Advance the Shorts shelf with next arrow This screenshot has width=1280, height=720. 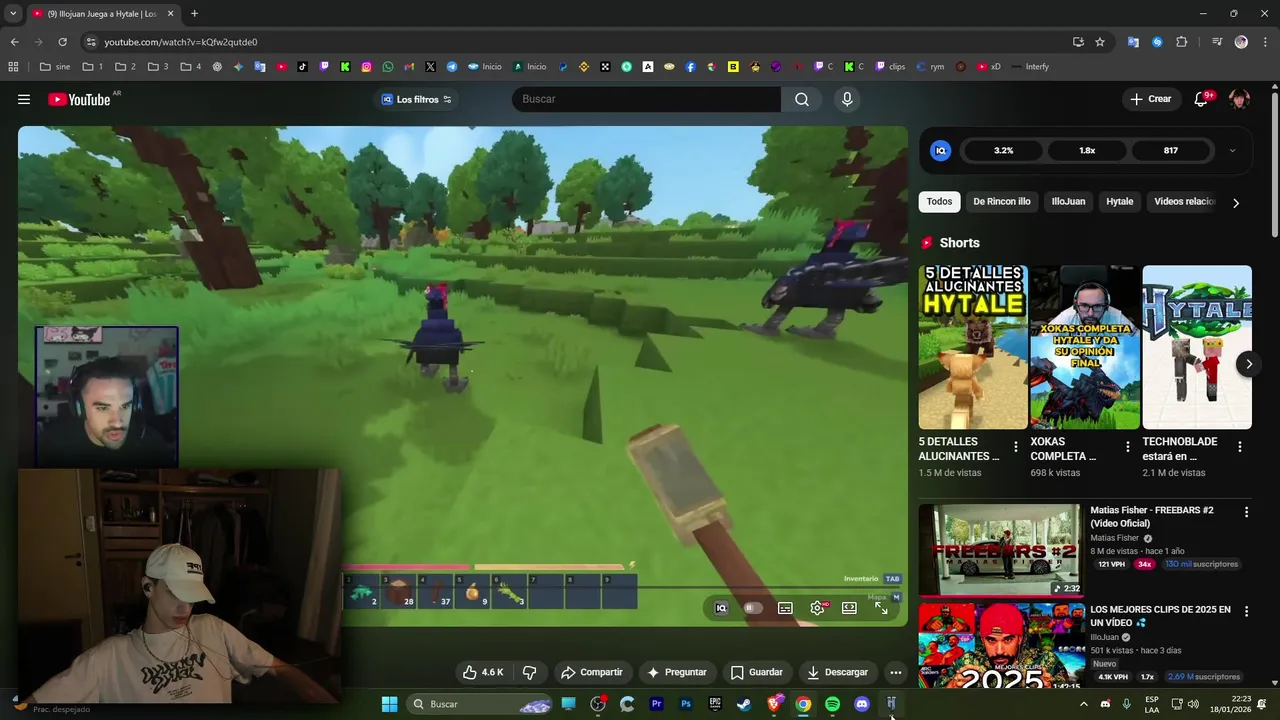click(x=1248, y=364)
